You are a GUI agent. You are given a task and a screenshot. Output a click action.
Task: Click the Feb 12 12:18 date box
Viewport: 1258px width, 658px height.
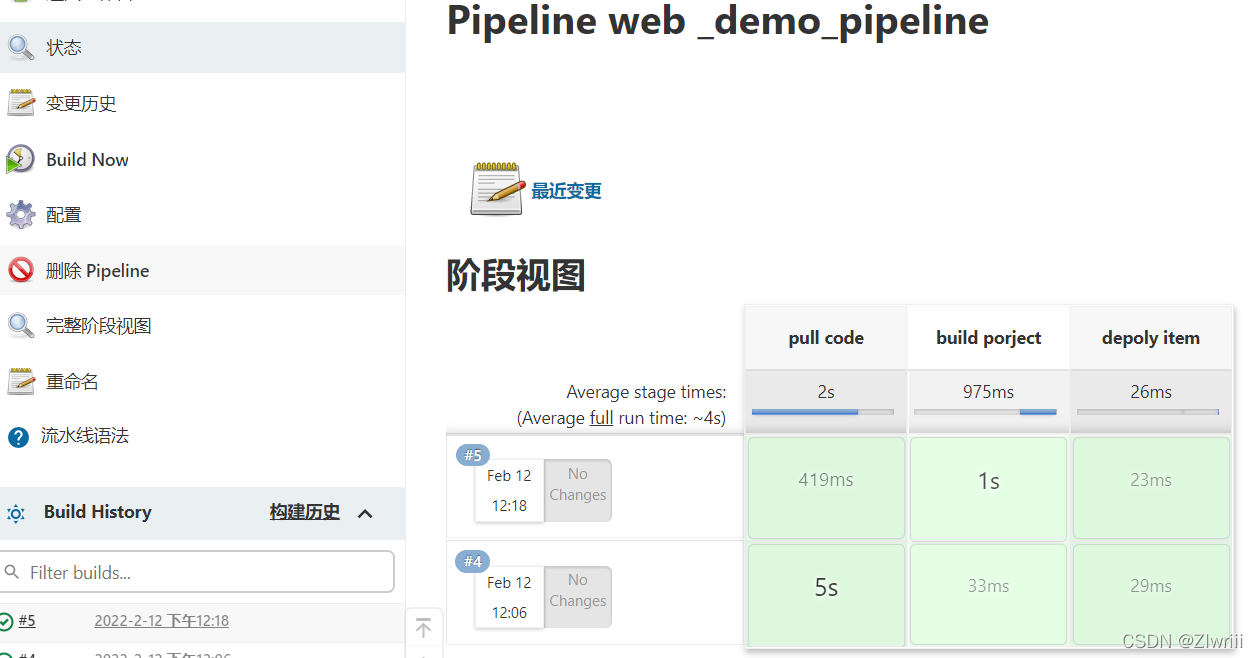(x=509, y=490)
